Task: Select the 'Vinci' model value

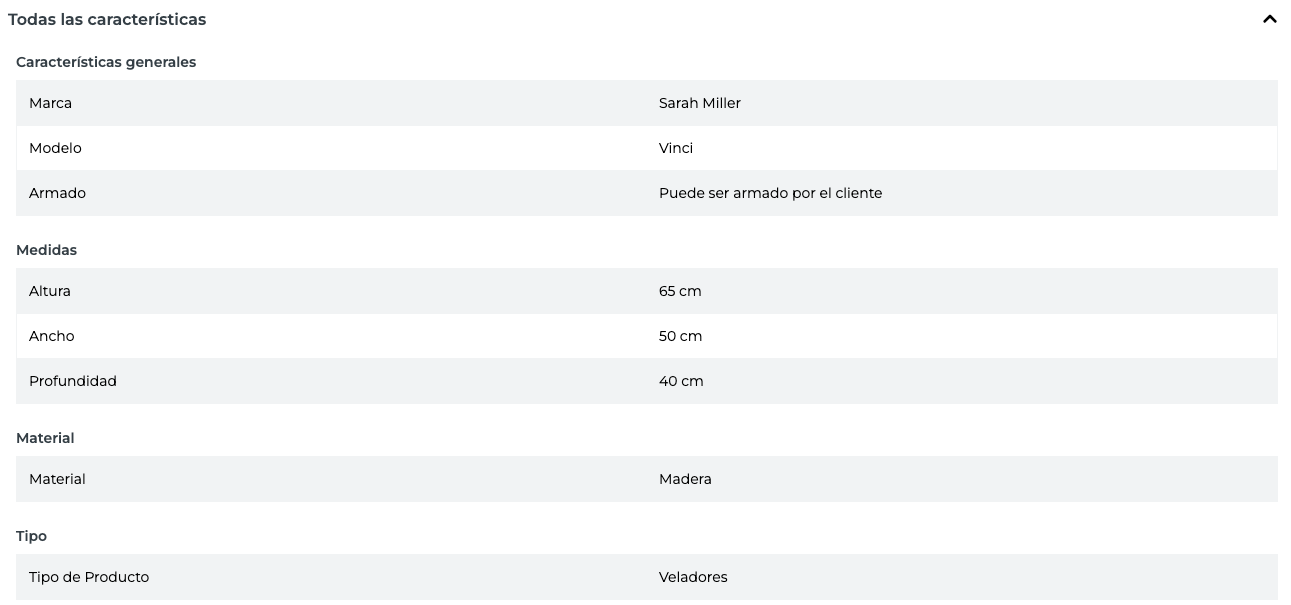Action: coord(675,148)
